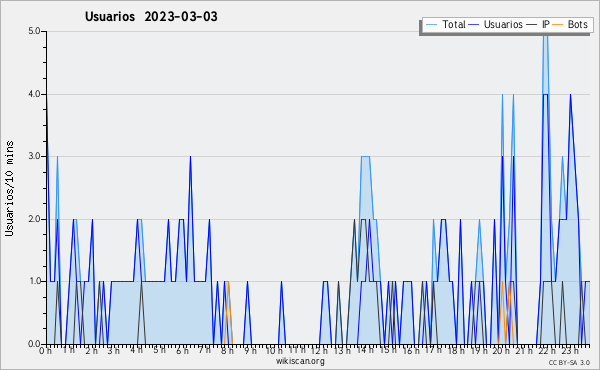Click the '19 h' x-axis label

[479, 351]
